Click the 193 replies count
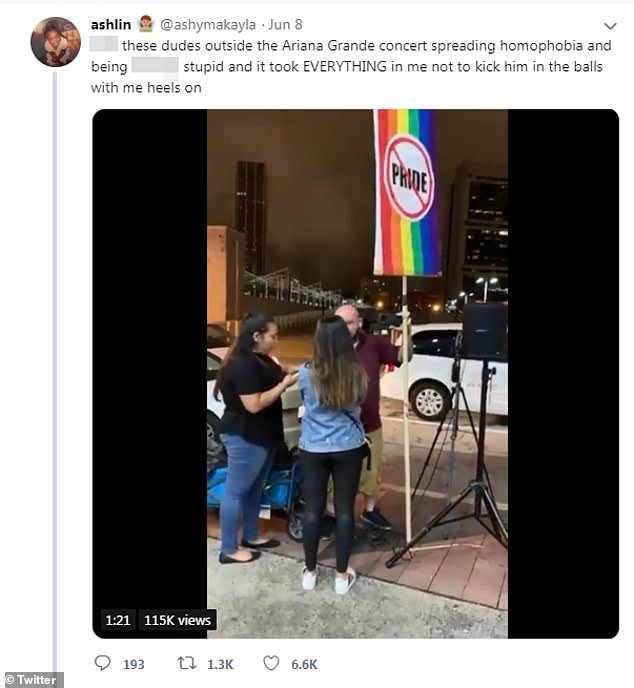 (133, 664)
